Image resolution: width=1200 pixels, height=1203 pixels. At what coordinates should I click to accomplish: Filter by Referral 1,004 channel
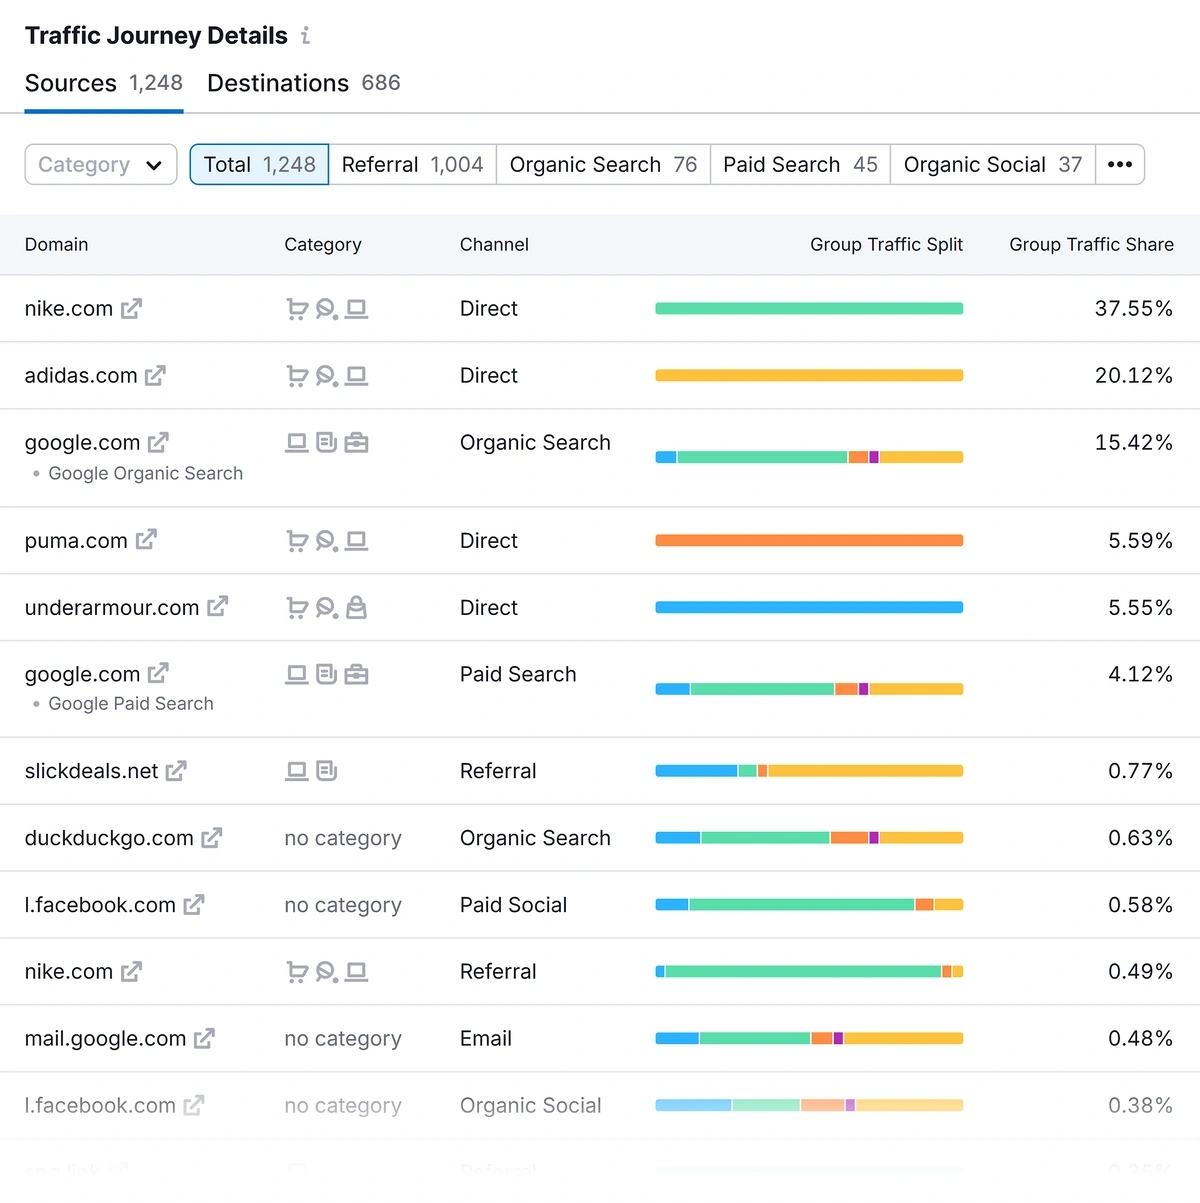click(x=413, y=165)
